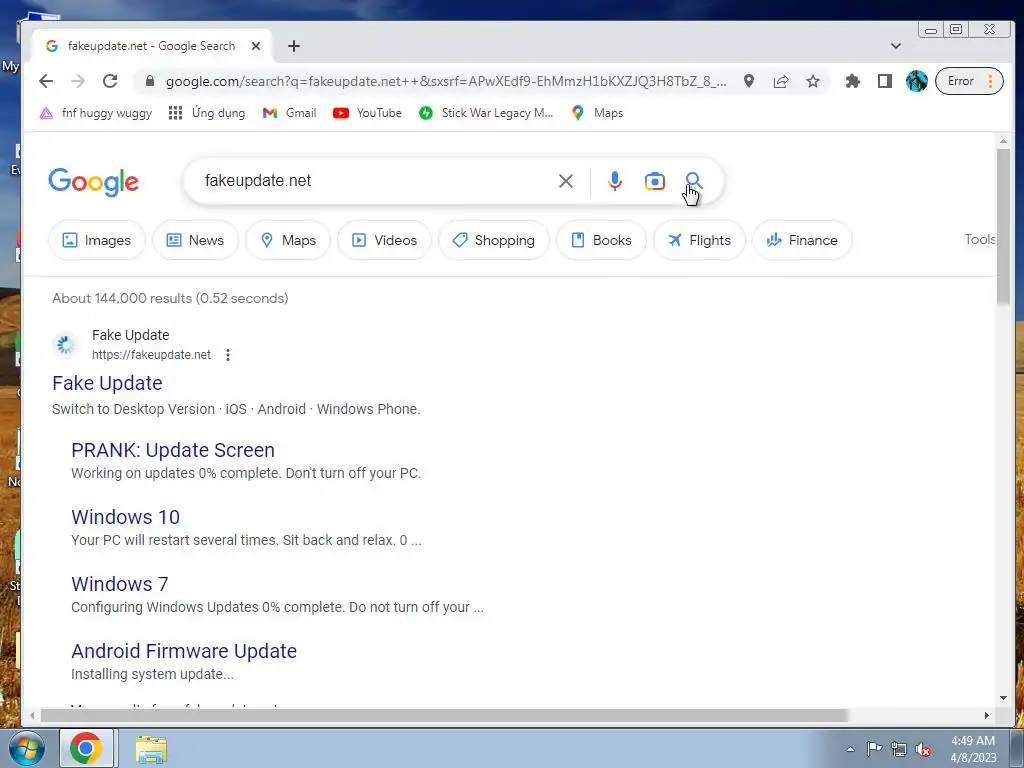Open Android Firmware Update link
The height and width of the screenshot is (768, 1024).
pos(184,651)
